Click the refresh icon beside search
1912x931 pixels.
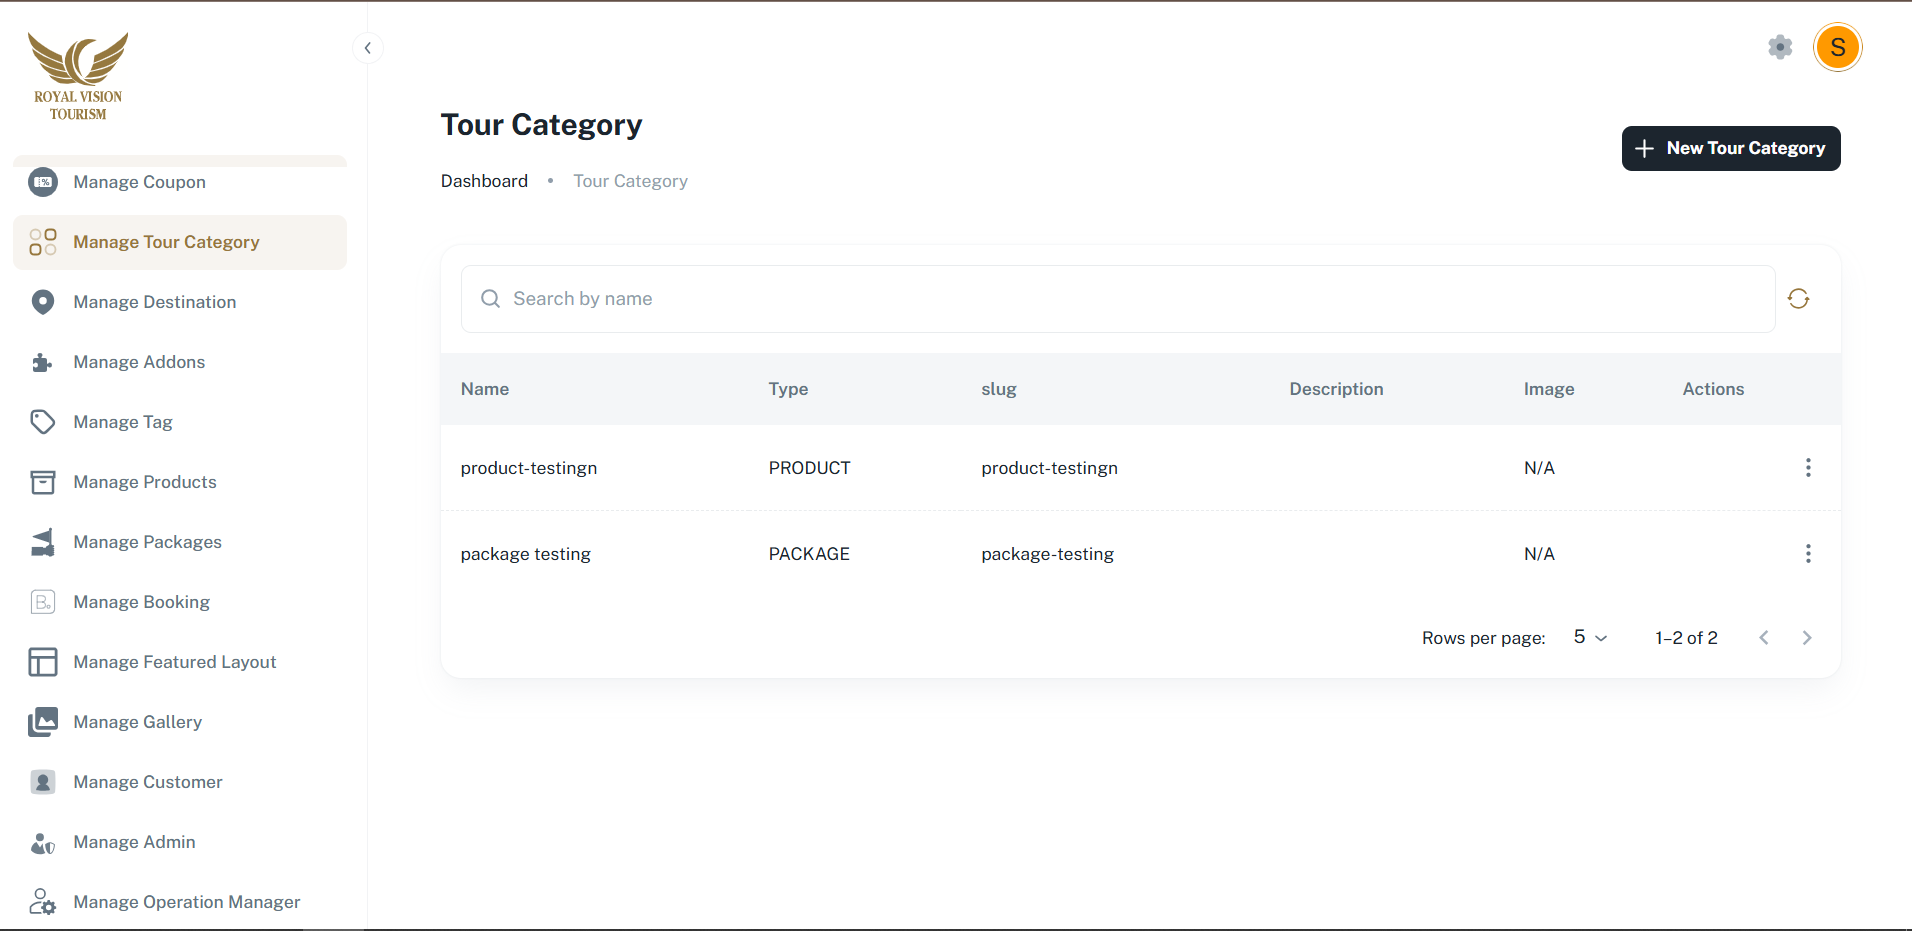(x=1798, y=299)
